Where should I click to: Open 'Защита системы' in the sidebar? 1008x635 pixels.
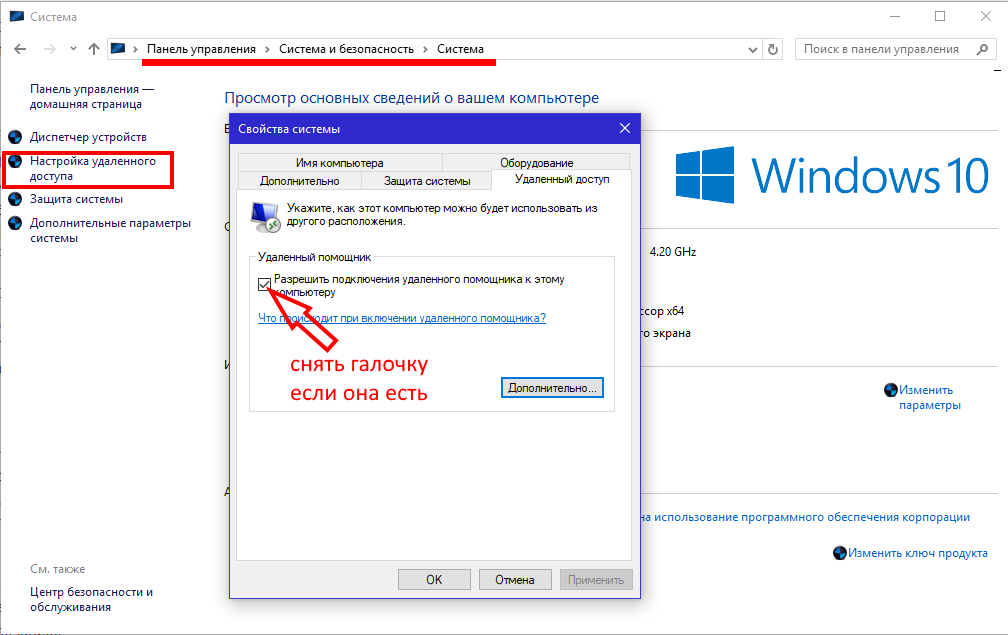76,199
